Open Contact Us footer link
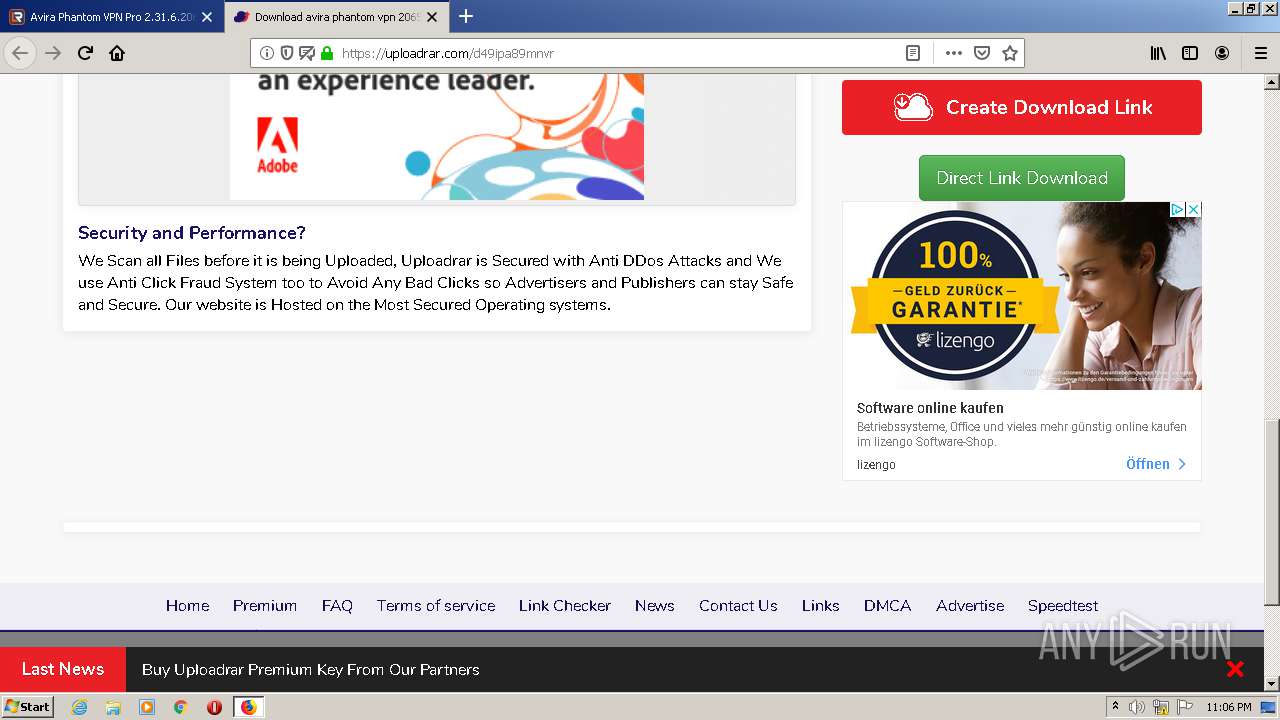 (x=738, y=606)
